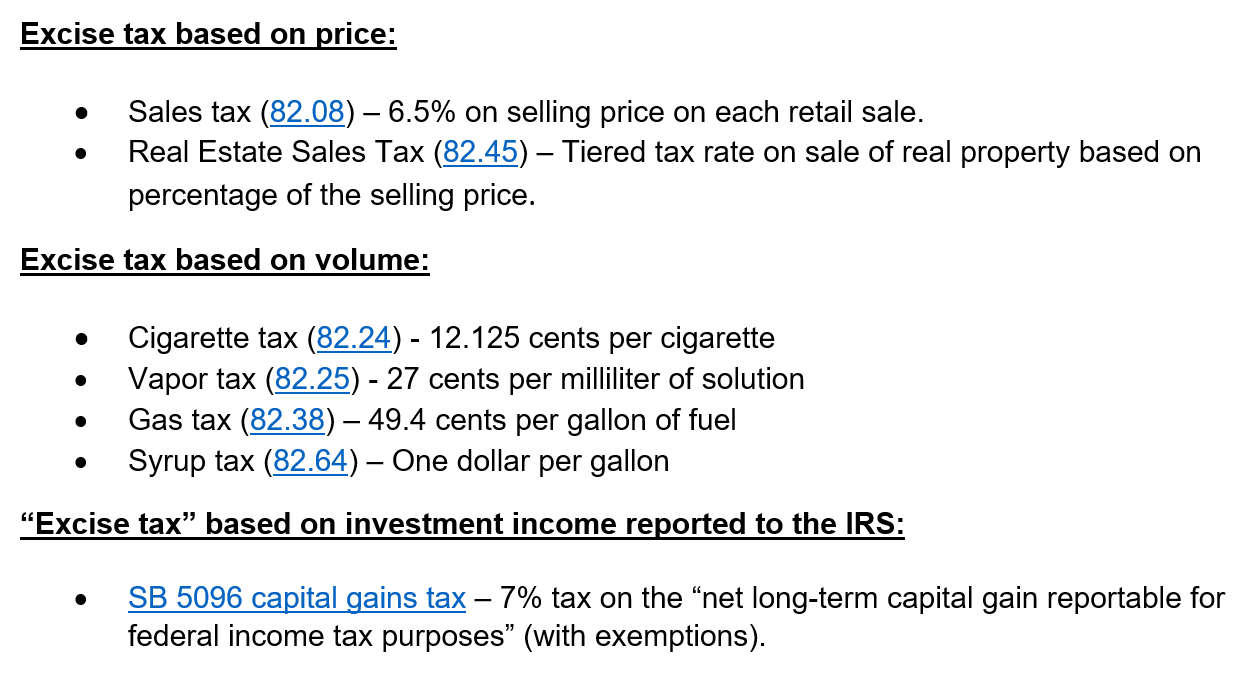Open the SB 5096 capital gains tax link

click(x=297, y=598)
